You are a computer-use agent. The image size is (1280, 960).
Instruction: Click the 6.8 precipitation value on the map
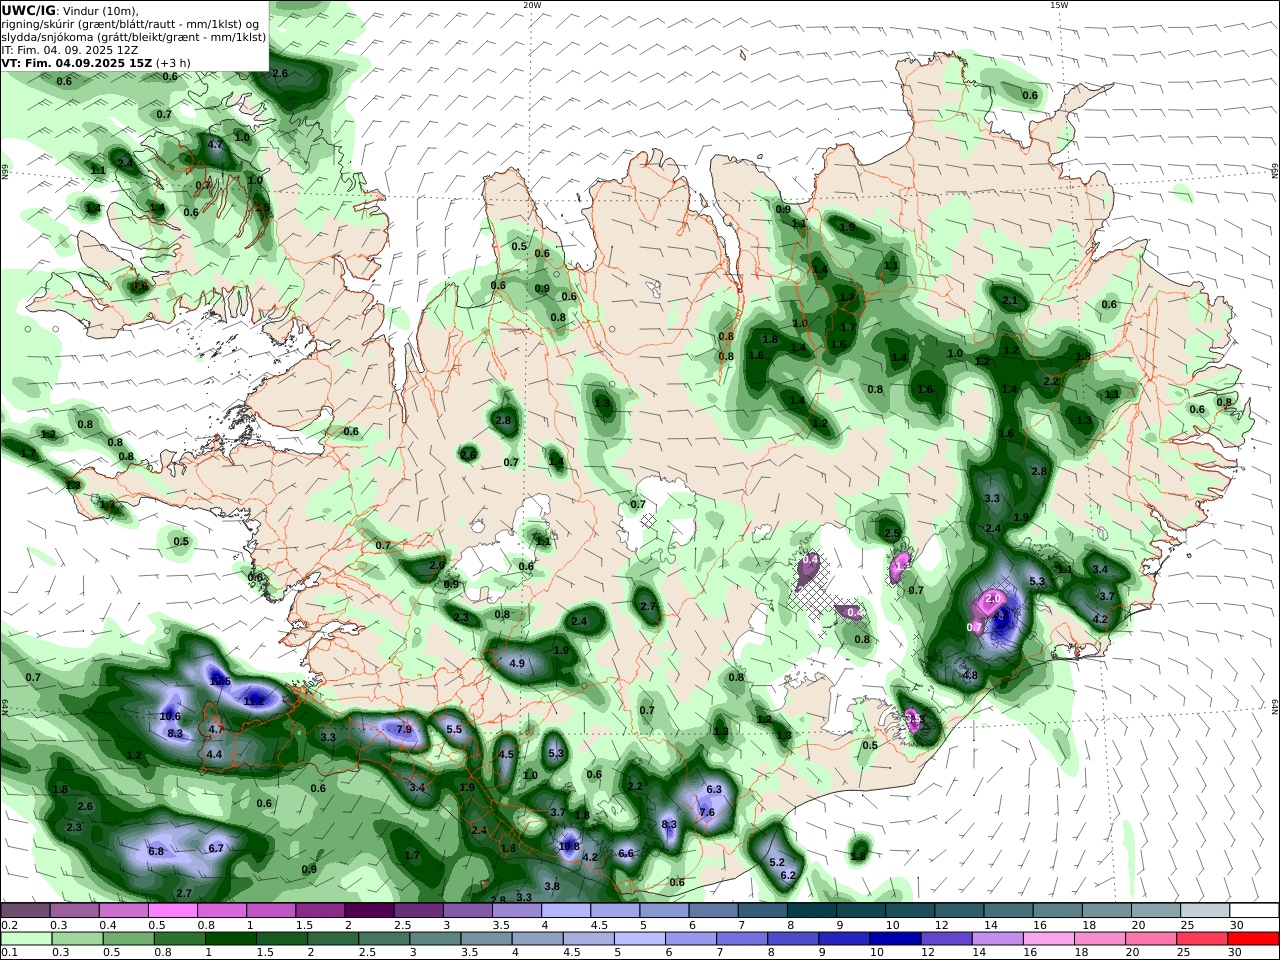[156, 851]
